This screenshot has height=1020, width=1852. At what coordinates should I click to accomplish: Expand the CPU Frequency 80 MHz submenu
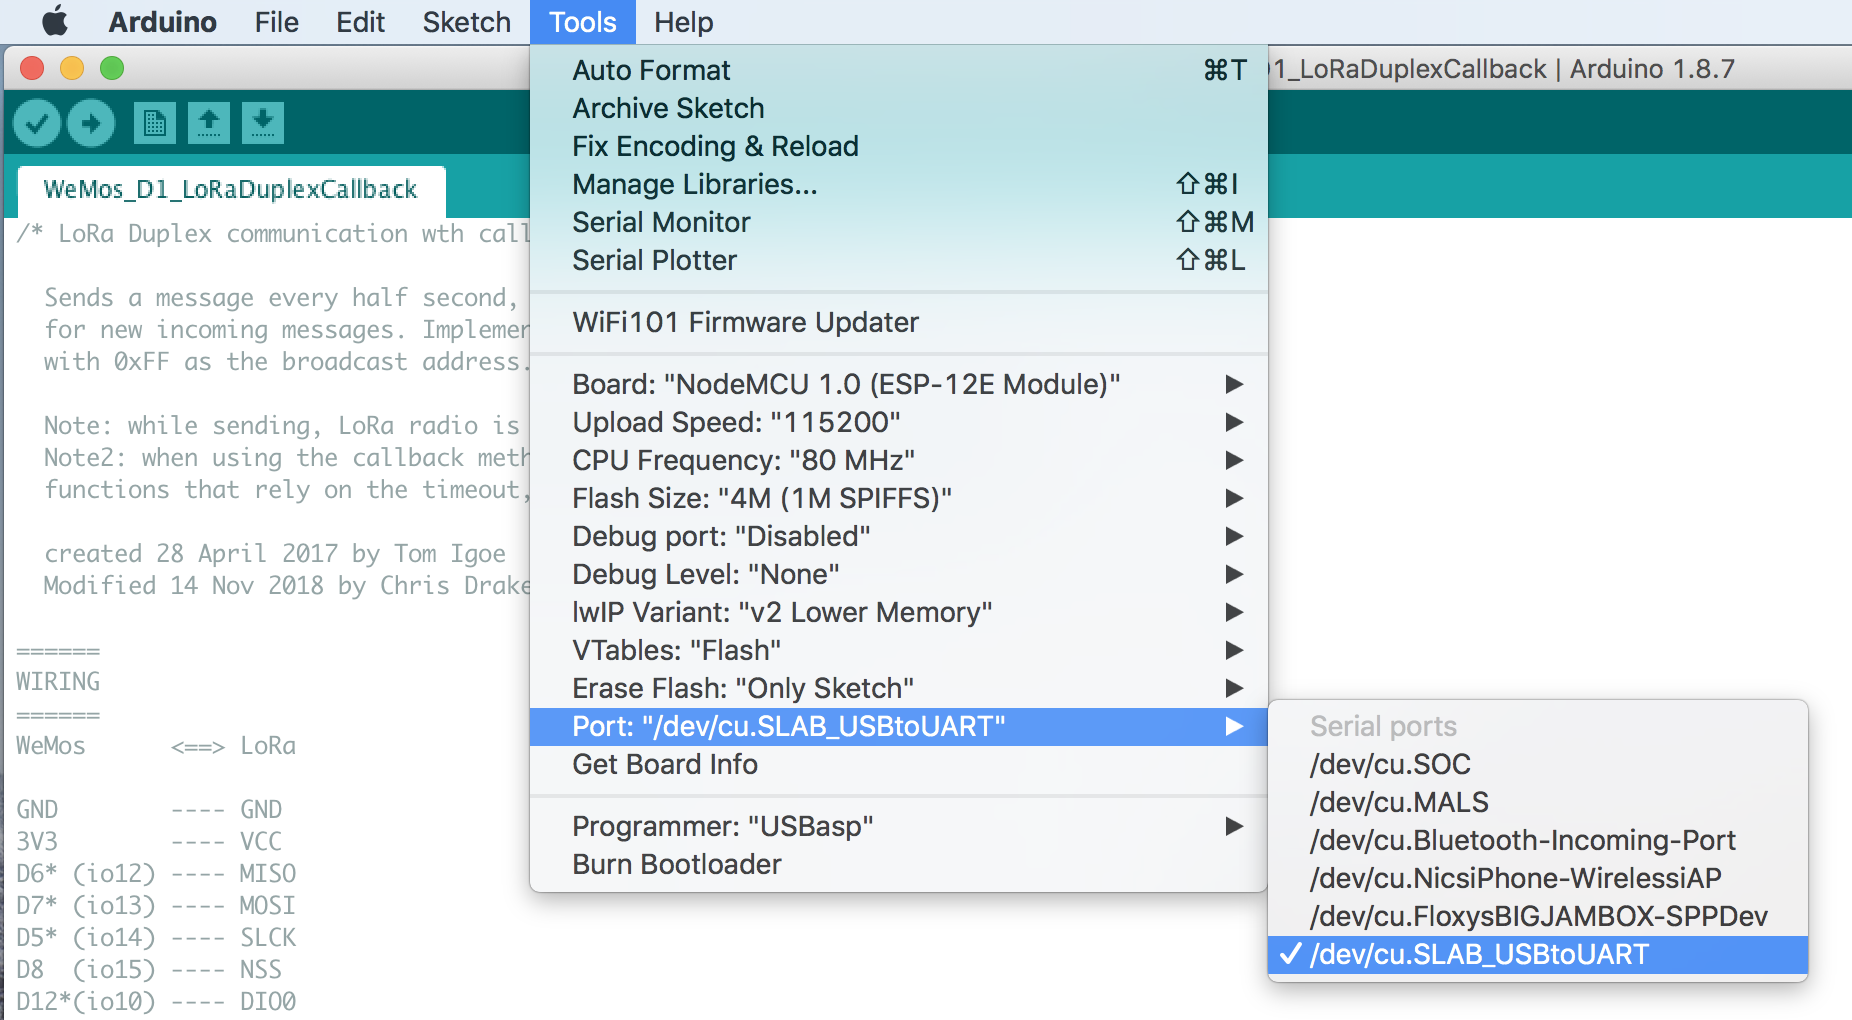click(x=898, y=460)
